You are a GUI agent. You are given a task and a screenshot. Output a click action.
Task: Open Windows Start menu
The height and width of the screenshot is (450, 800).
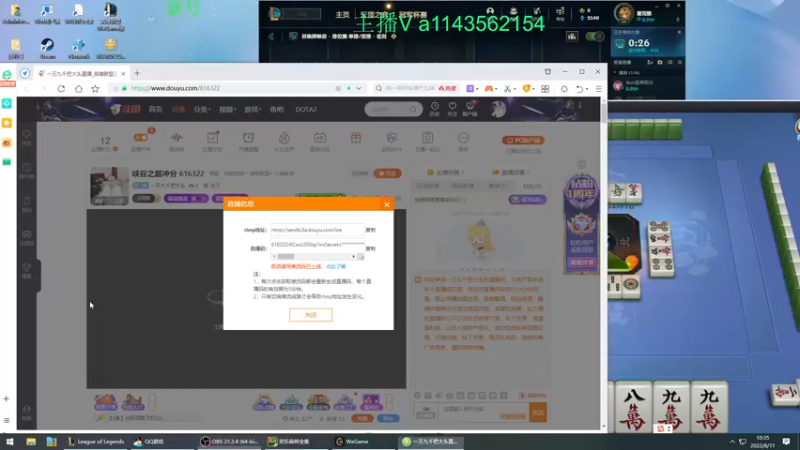click(10, 442)
